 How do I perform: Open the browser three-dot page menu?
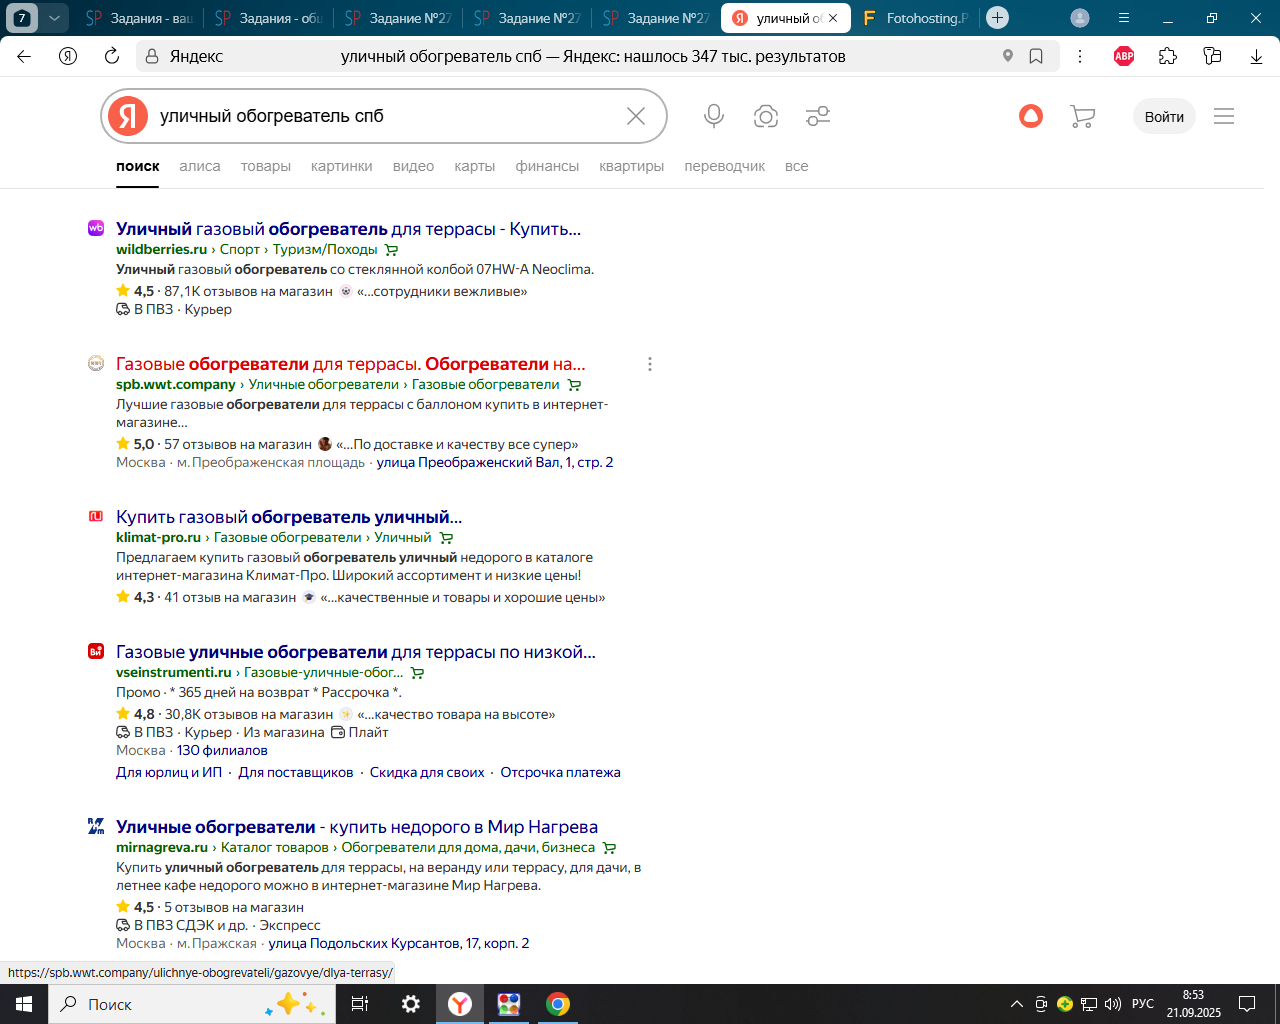[x=1080, y=56]
